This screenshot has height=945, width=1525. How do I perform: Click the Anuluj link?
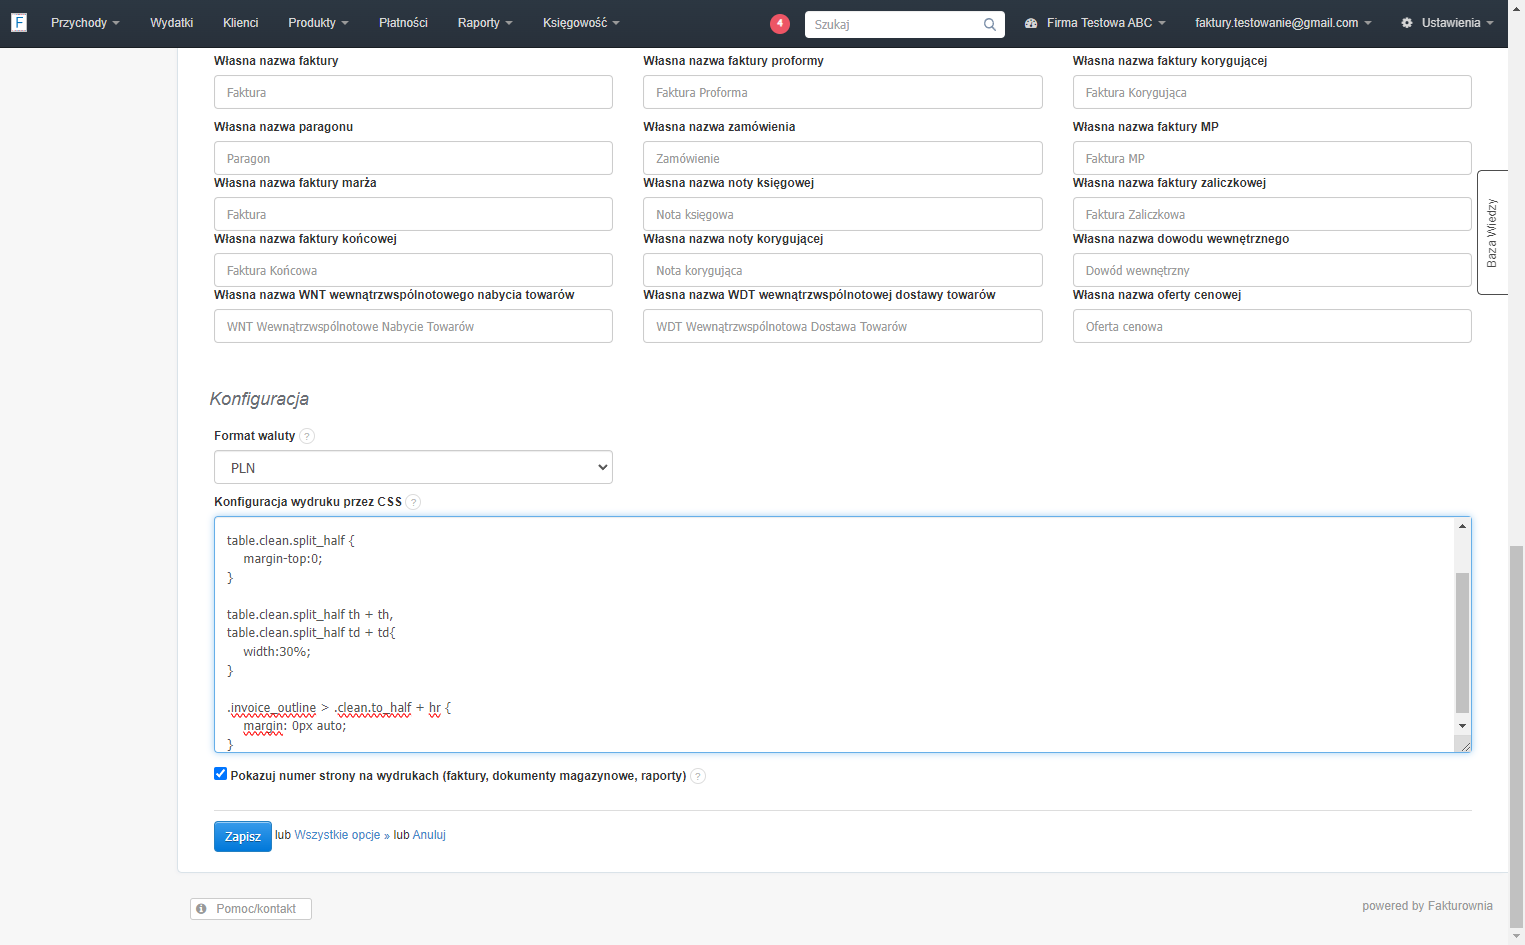pos(429,835)
